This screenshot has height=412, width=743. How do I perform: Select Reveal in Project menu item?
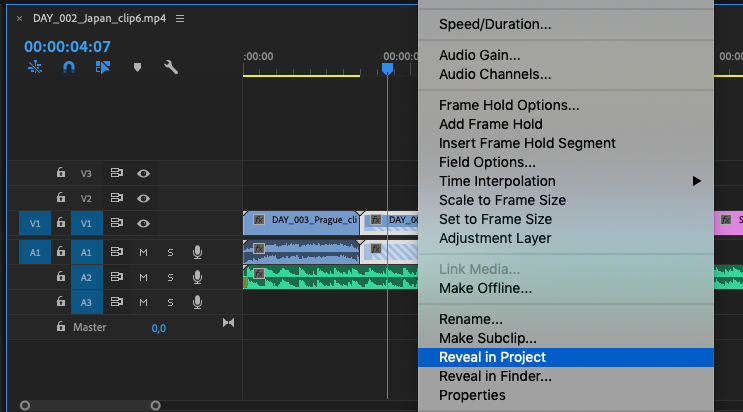click(492, 357)
